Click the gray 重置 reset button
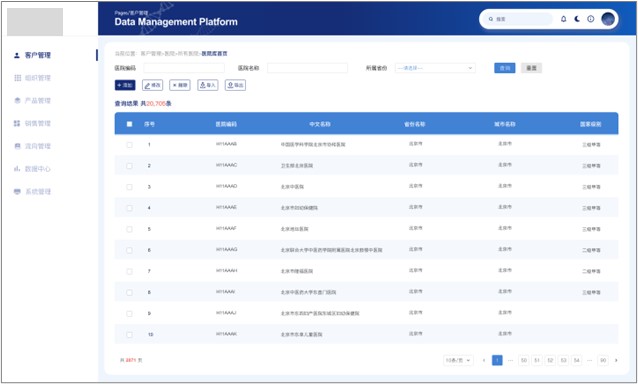The width and height of the screenshot is (638, 384). coord(531,68)
